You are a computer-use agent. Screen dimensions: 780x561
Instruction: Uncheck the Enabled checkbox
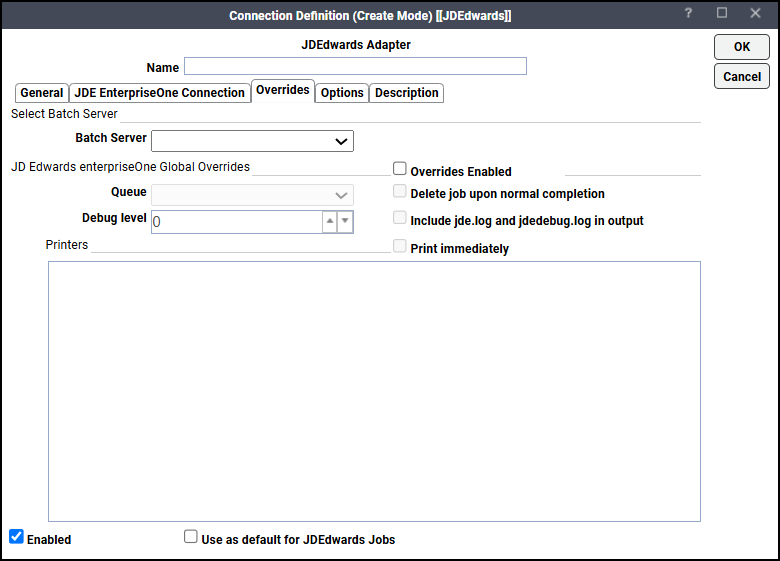pos(16,536)
